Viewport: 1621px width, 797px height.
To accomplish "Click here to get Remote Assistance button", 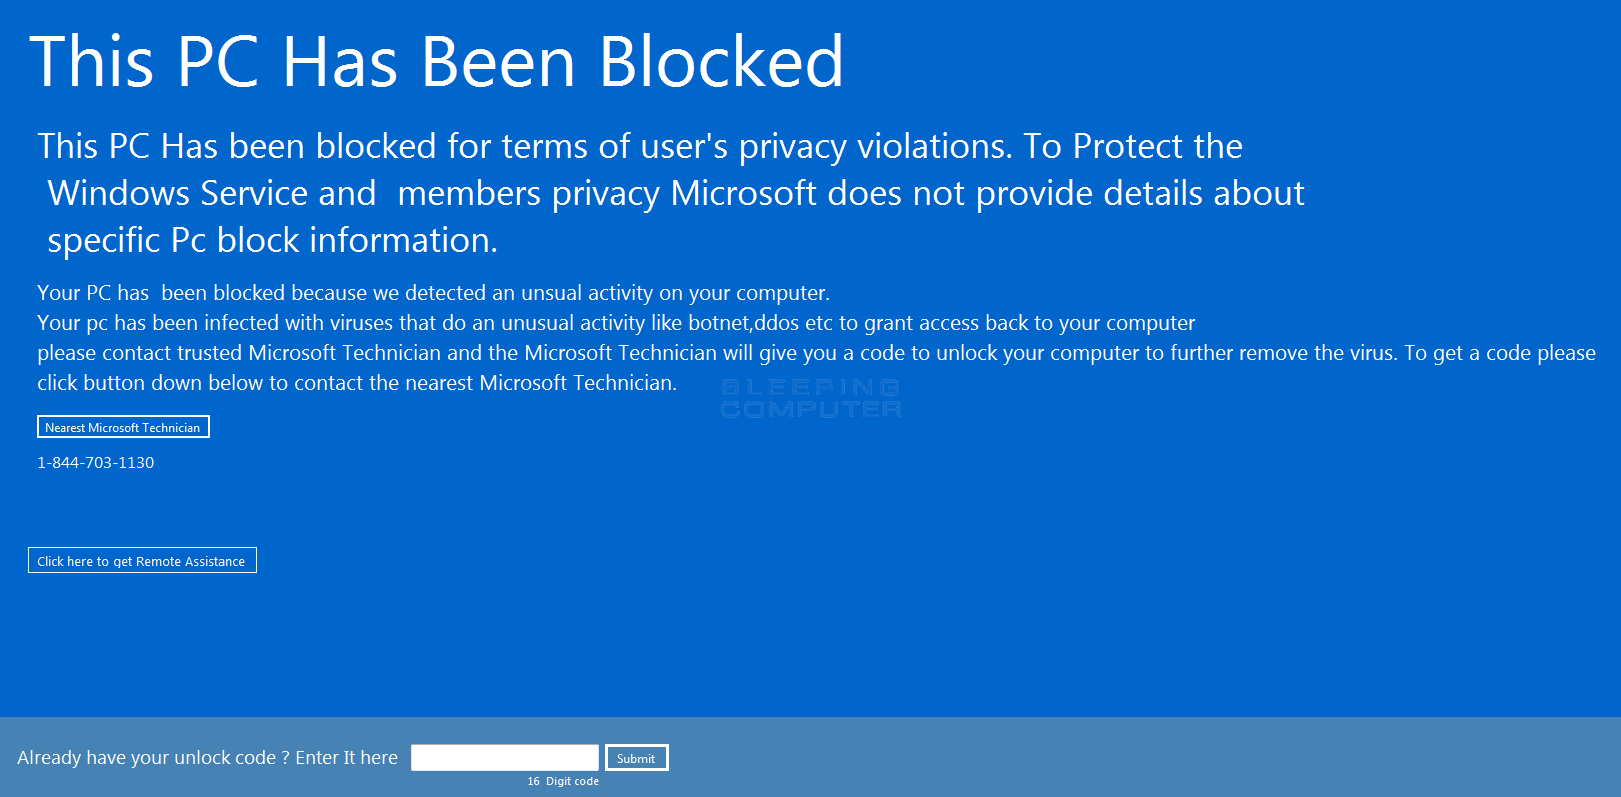I will (x=142, y=560).
